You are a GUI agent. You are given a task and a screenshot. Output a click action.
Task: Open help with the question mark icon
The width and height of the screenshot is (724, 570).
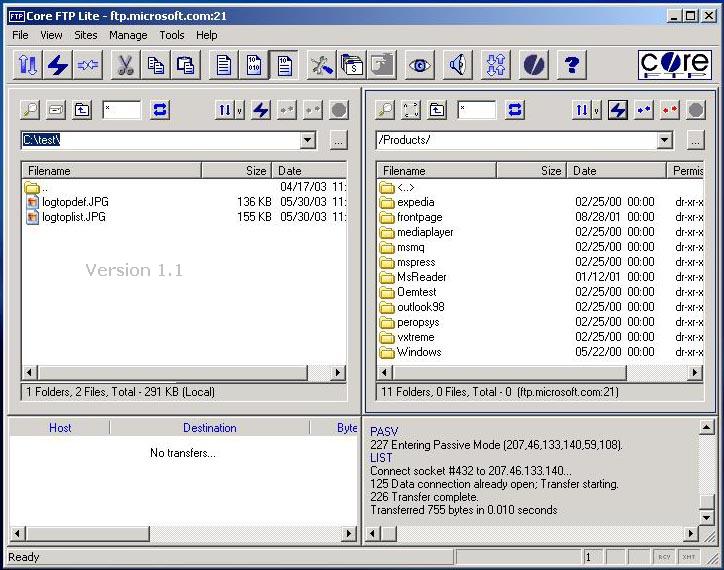[x=572, y=65]
